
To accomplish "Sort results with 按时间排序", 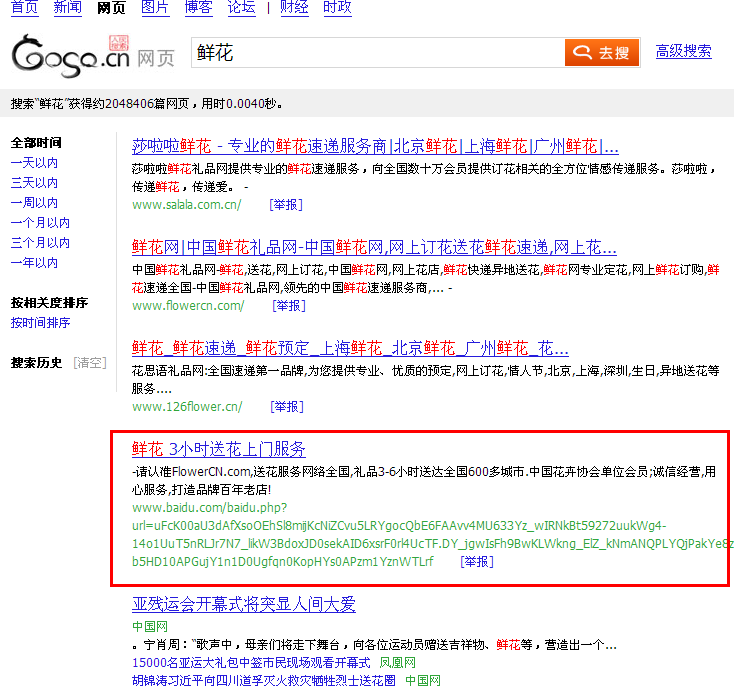I will click(x=40, y=323).
